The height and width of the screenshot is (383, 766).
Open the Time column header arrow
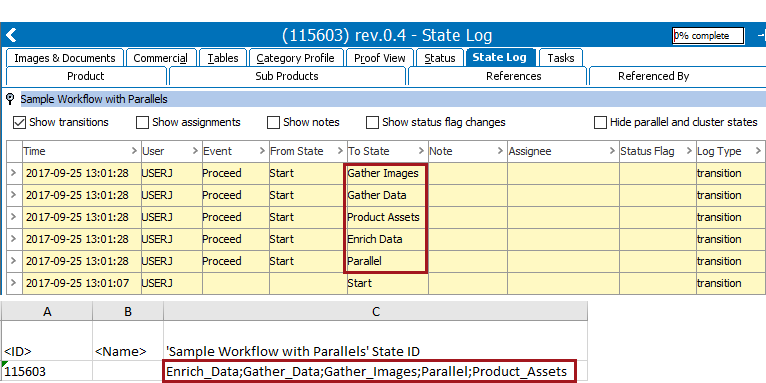[x=134, y=151]
